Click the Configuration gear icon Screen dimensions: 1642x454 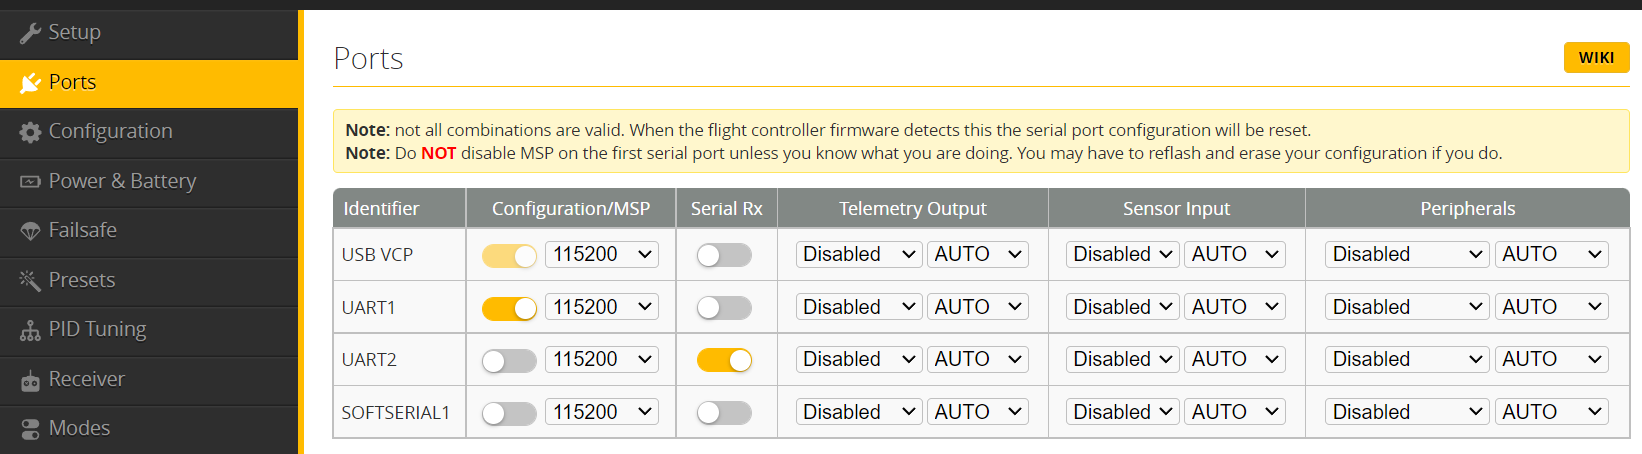tap(30, 132)
